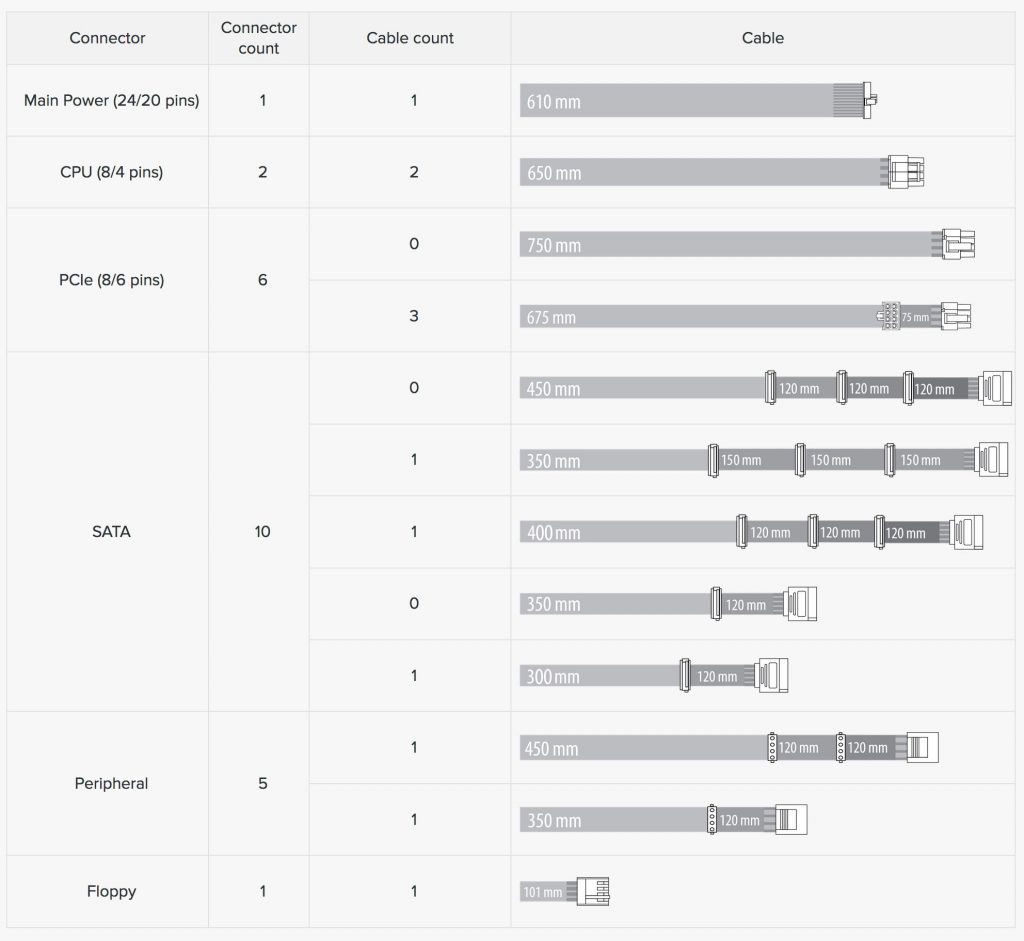The height and width of the screenshot is (941, 1024).
Task: Click the end SATA connector on the 300 mm cable
Action: [773, 676]
